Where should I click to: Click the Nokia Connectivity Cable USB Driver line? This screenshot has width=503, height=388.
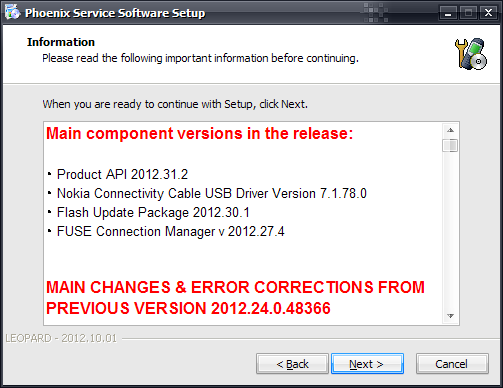click(x=212, y=193)
